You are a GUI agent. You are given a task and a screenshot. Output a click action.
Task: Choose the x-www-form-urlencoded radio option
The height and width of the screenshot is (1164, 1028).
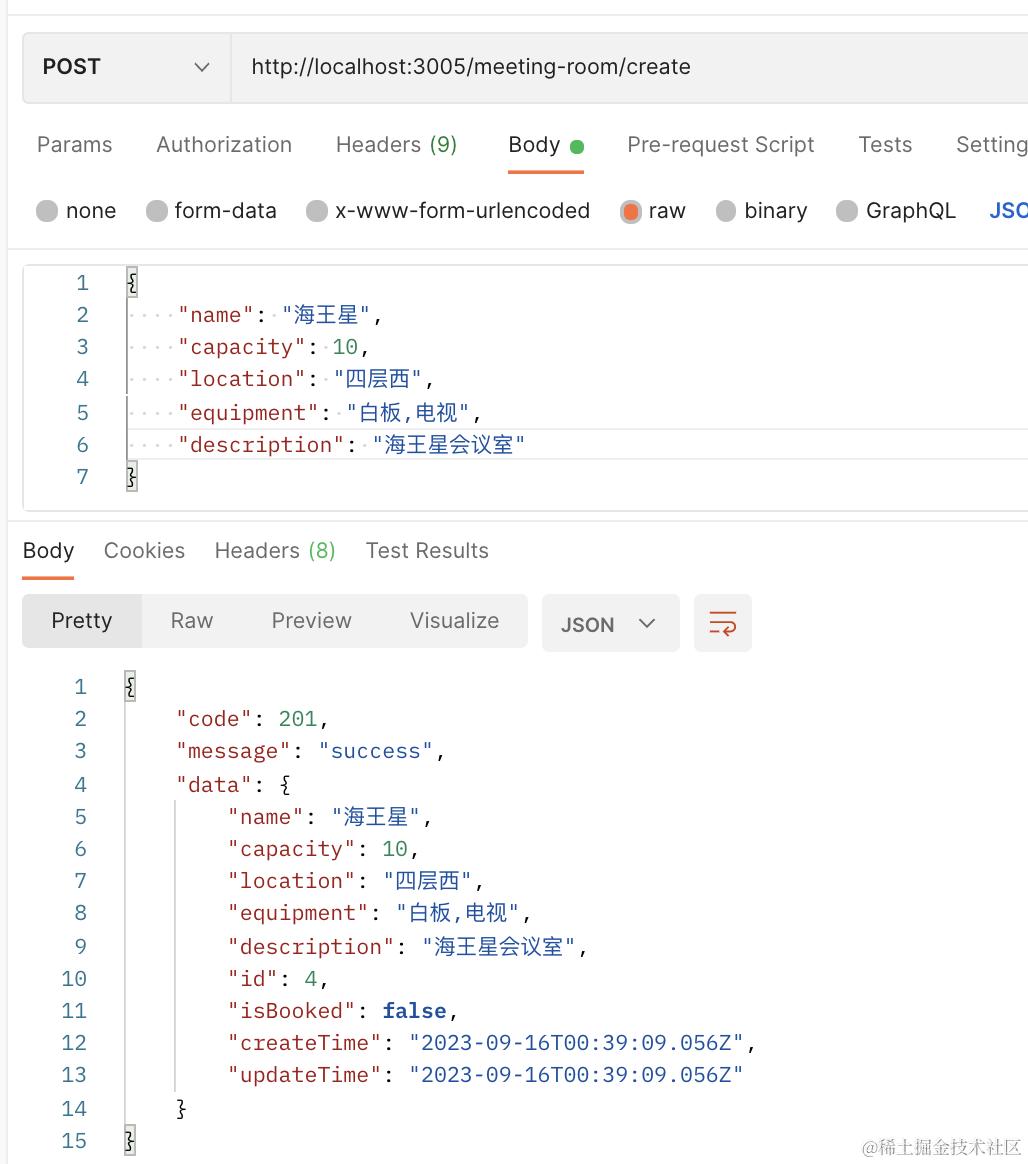pos(317,211)
